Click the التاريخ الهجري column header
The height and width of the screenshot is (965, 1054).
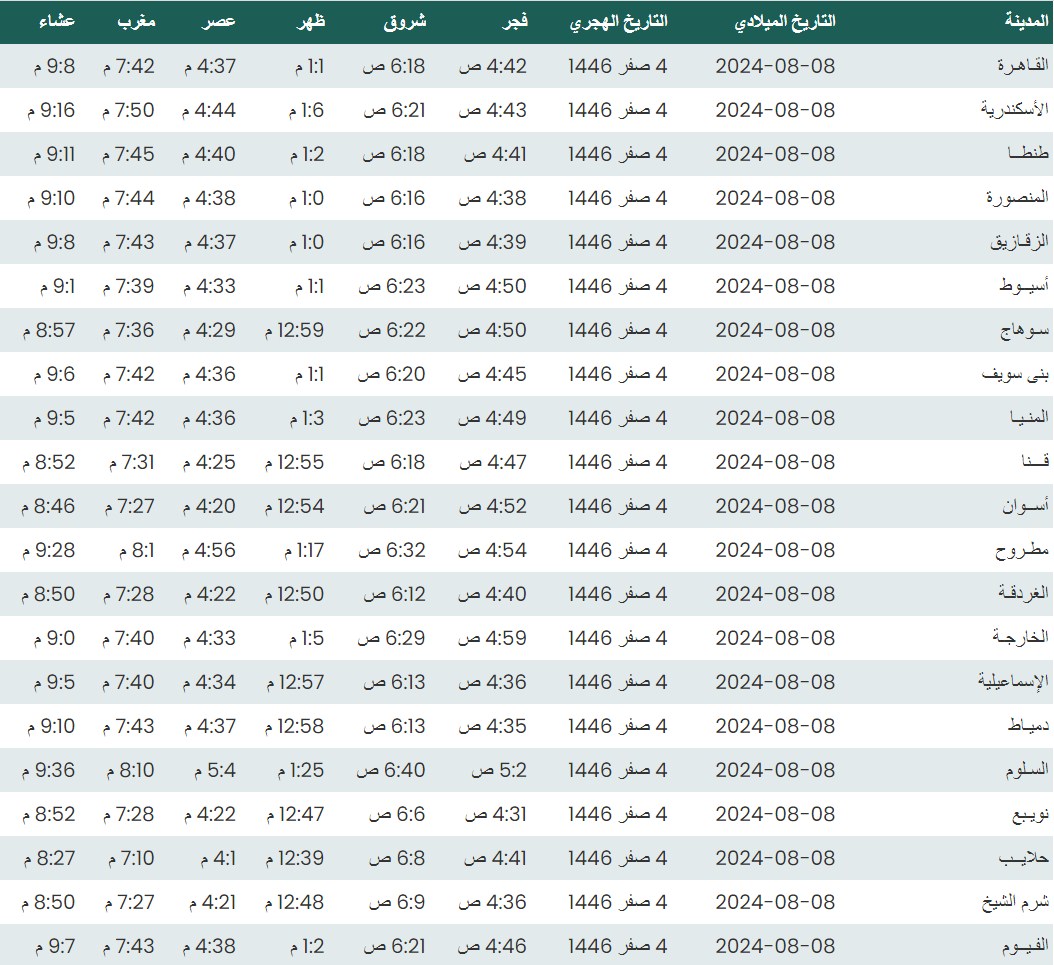[619, 21]
